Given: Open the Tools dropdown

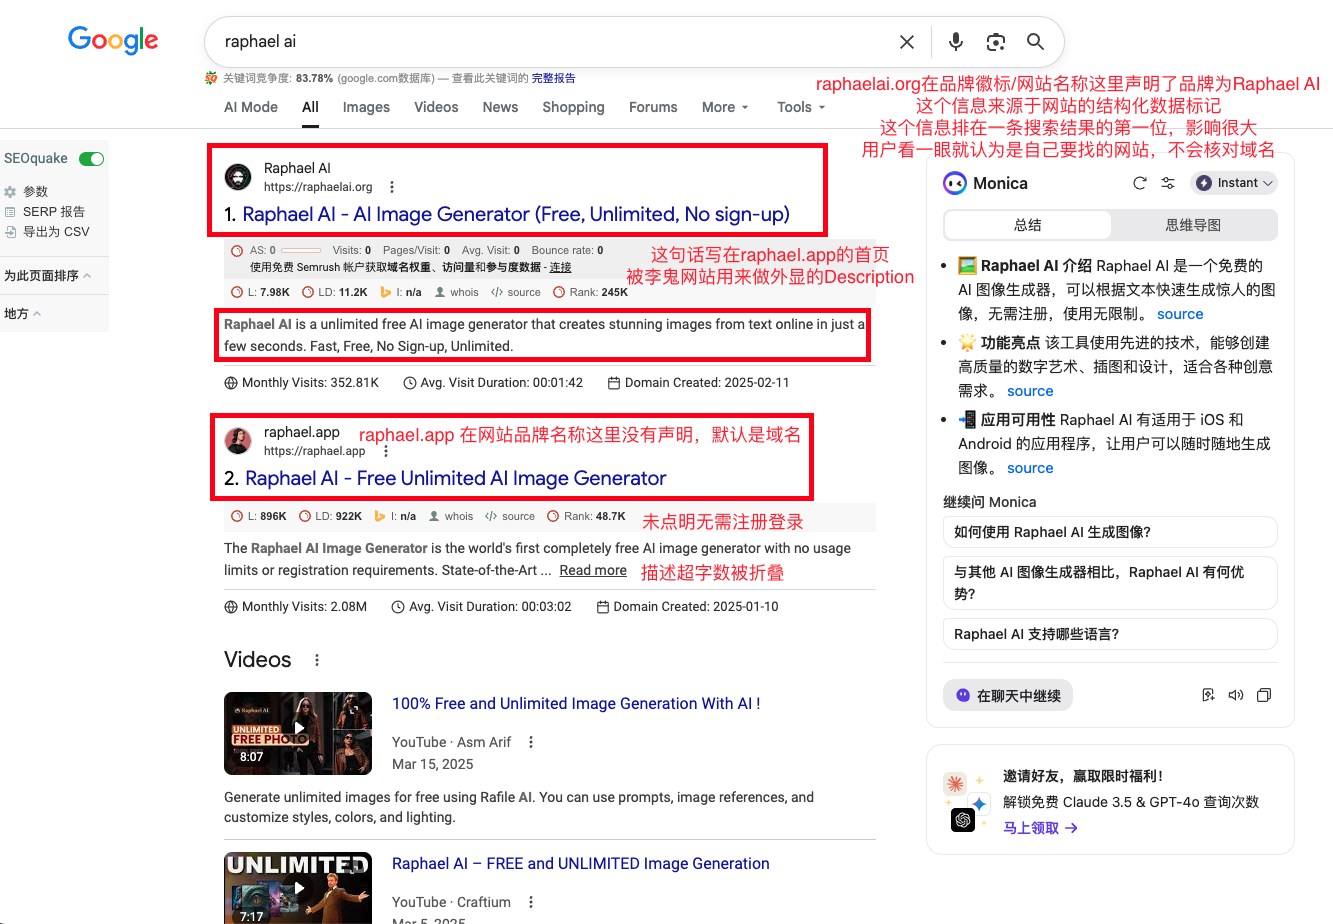Looking at the screenshot, I should coord(801,107).
